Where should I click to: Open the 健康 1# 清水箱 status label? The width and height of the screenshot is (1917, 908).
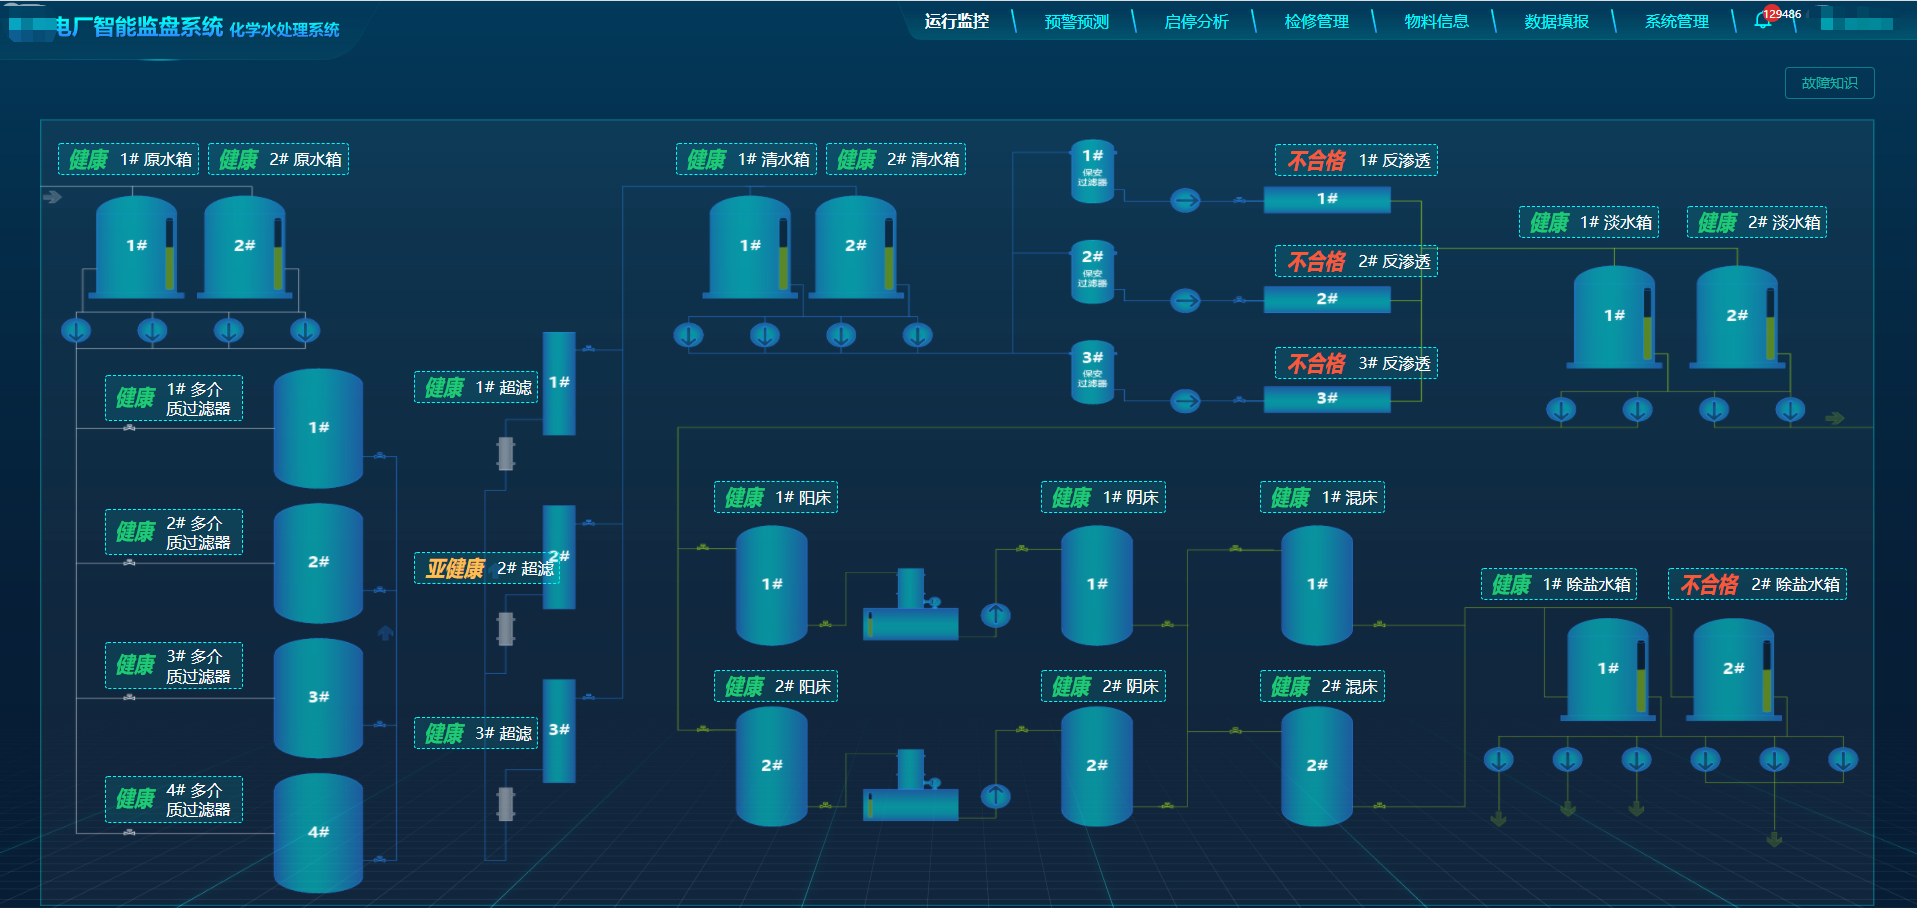(x=746, y=159)
